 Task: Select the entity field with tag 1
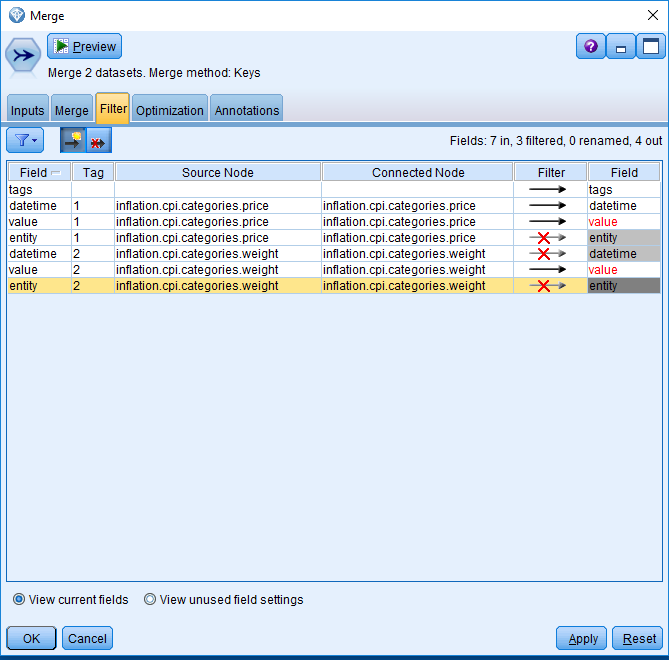[x=39, y=238]
